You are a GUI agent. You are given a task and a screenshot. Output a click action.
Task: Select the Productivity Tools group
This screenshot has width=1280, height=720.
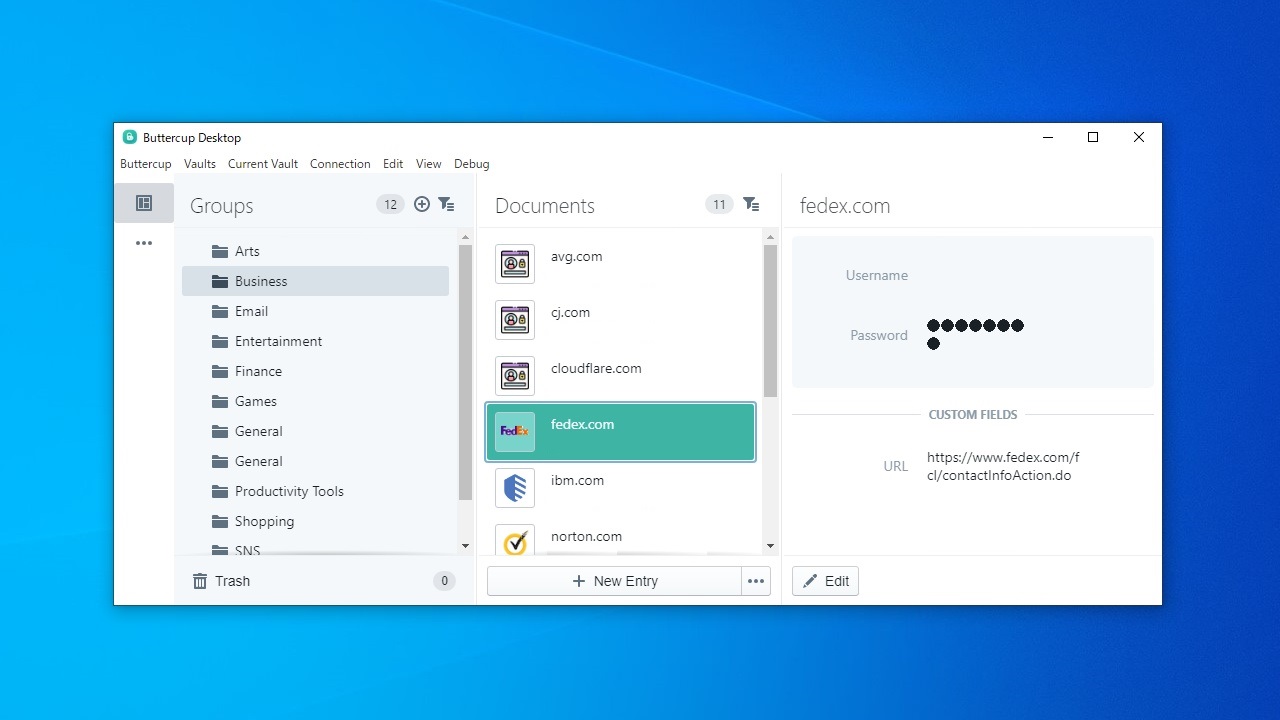(315, 491)
